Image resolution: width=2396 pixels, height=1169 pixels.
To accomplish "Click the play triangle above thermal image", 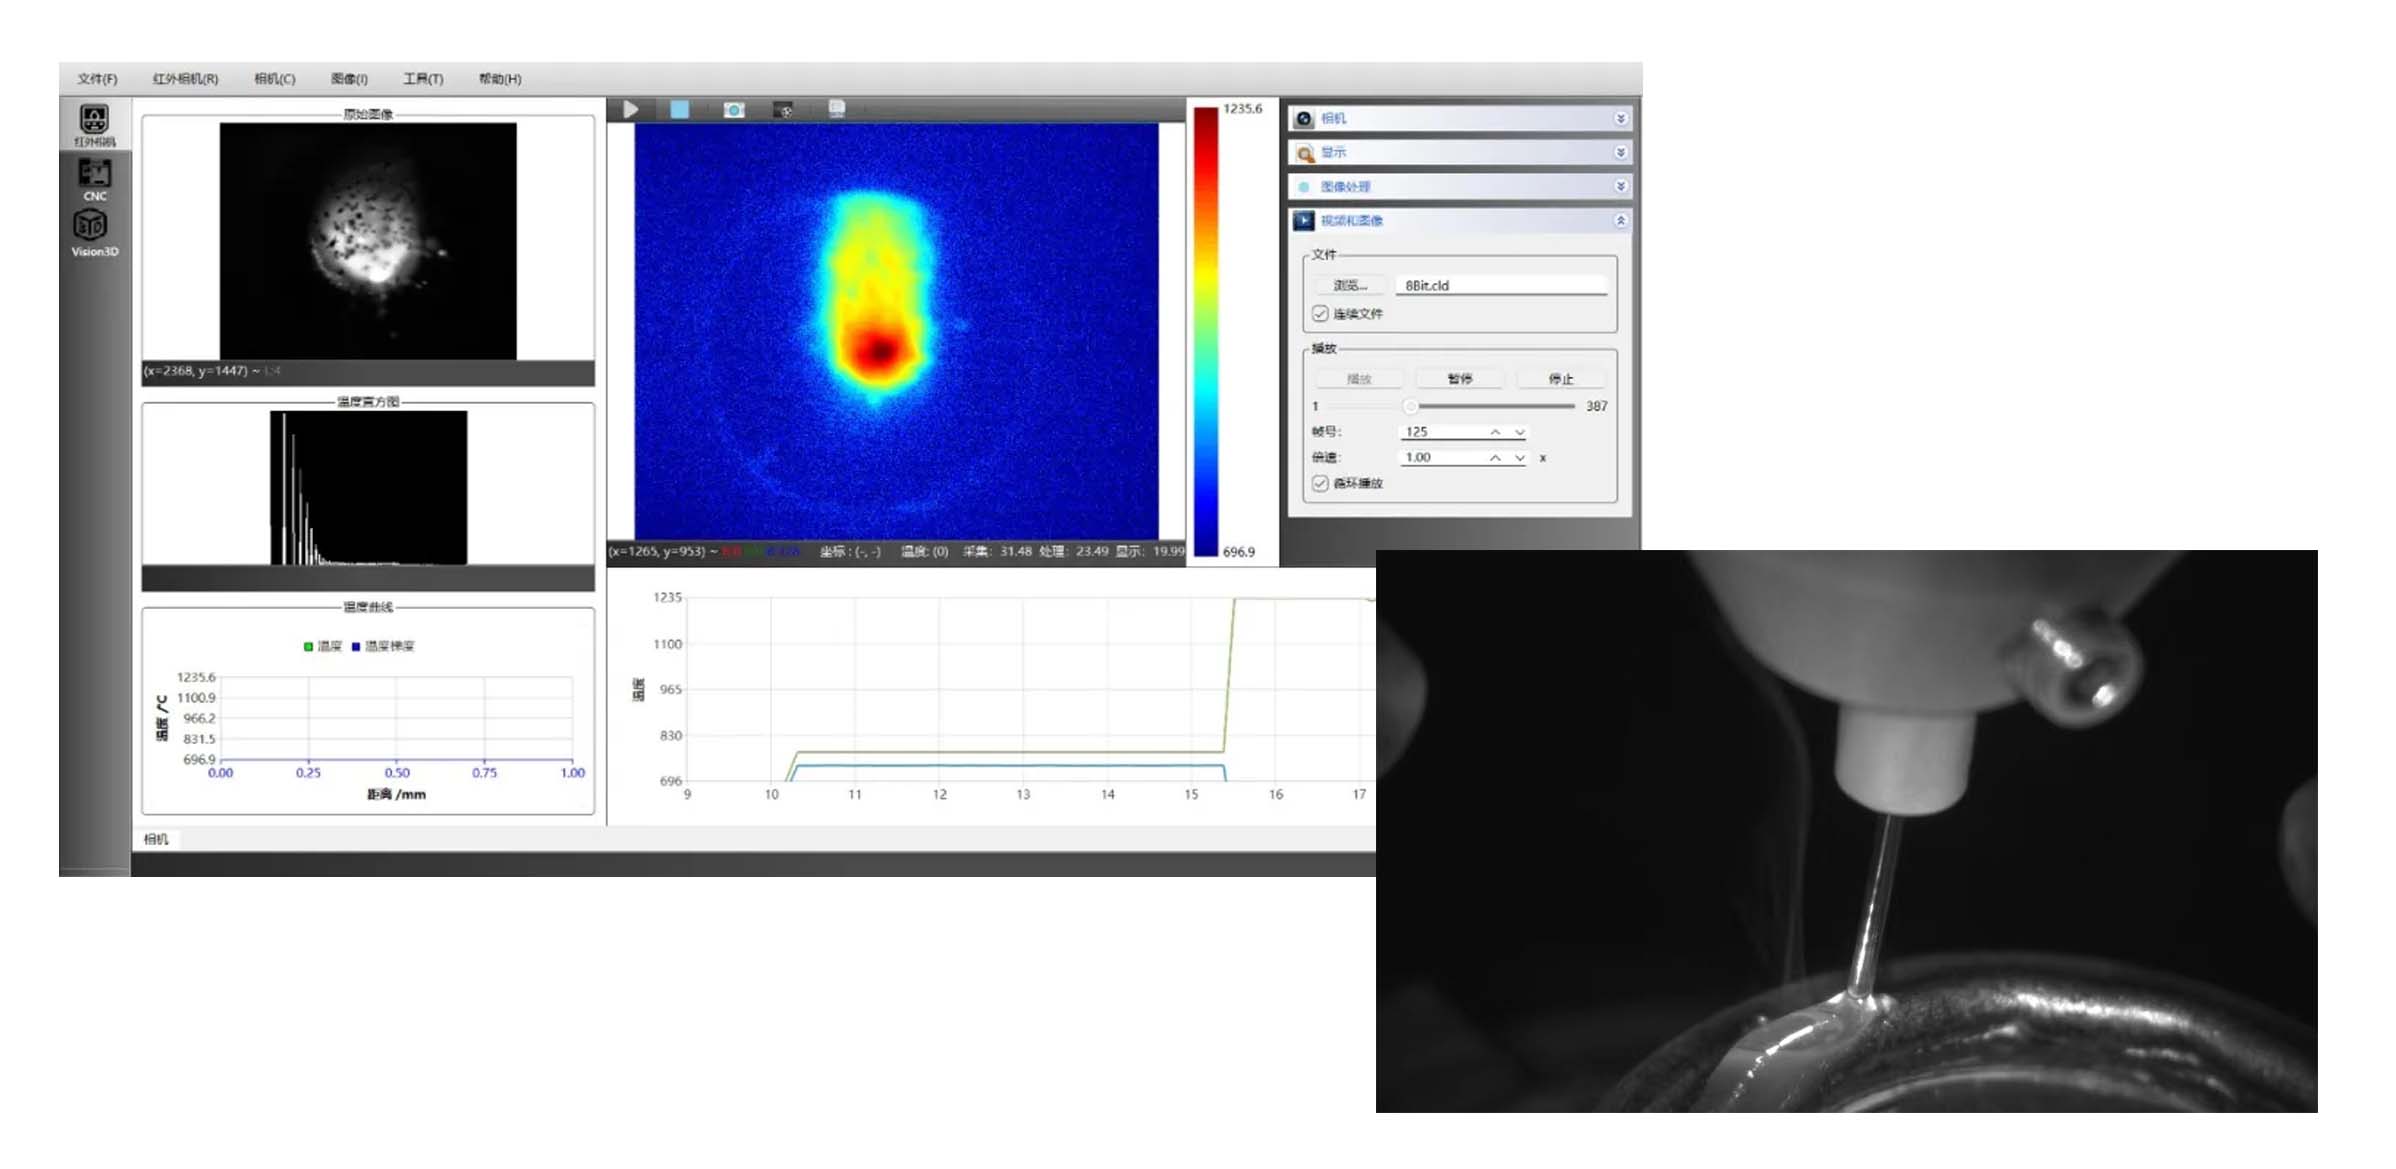I will pyautogui.click(x=631, y=109).
